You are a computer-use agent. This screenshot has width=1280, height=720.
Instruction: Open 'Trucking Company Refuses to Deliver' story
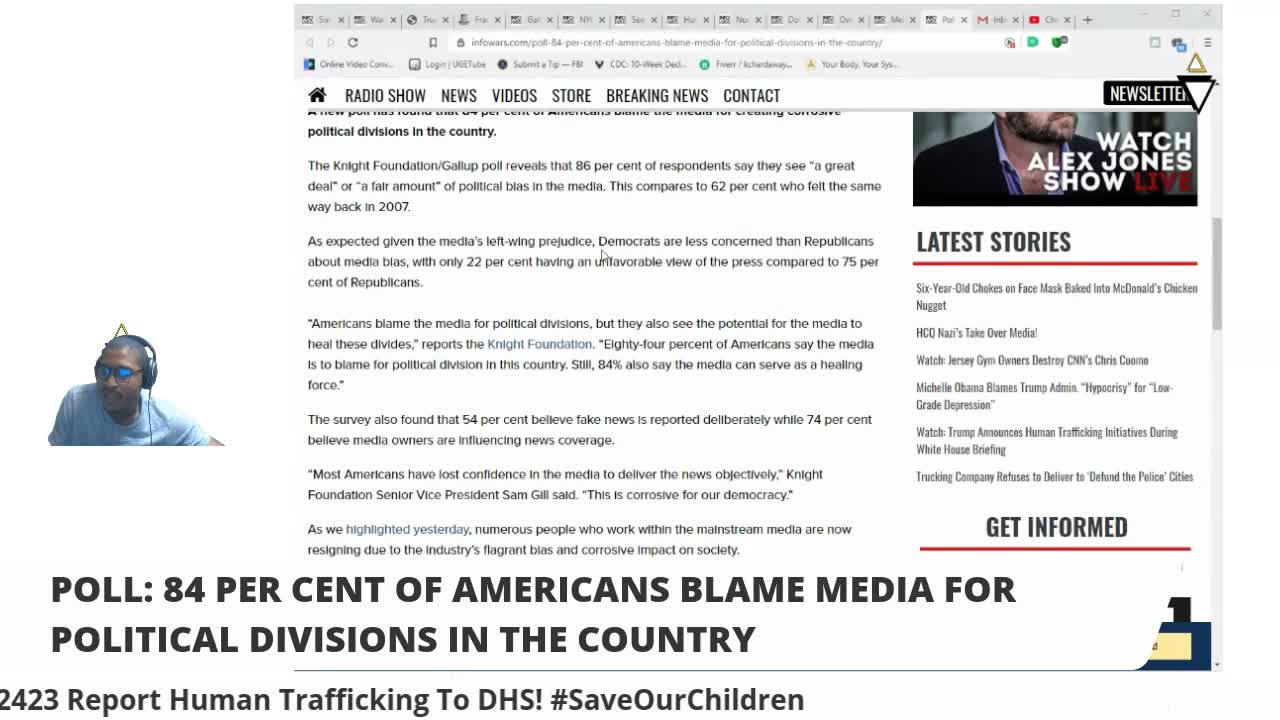click(1055, 477)
